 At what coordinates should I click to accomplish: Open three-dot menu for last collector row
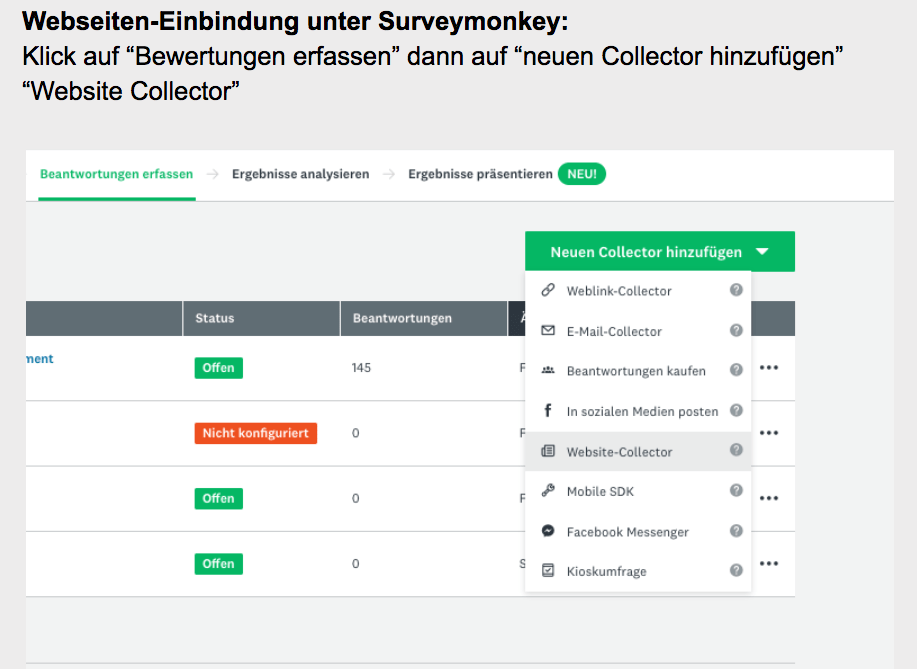tap(768, 564)
